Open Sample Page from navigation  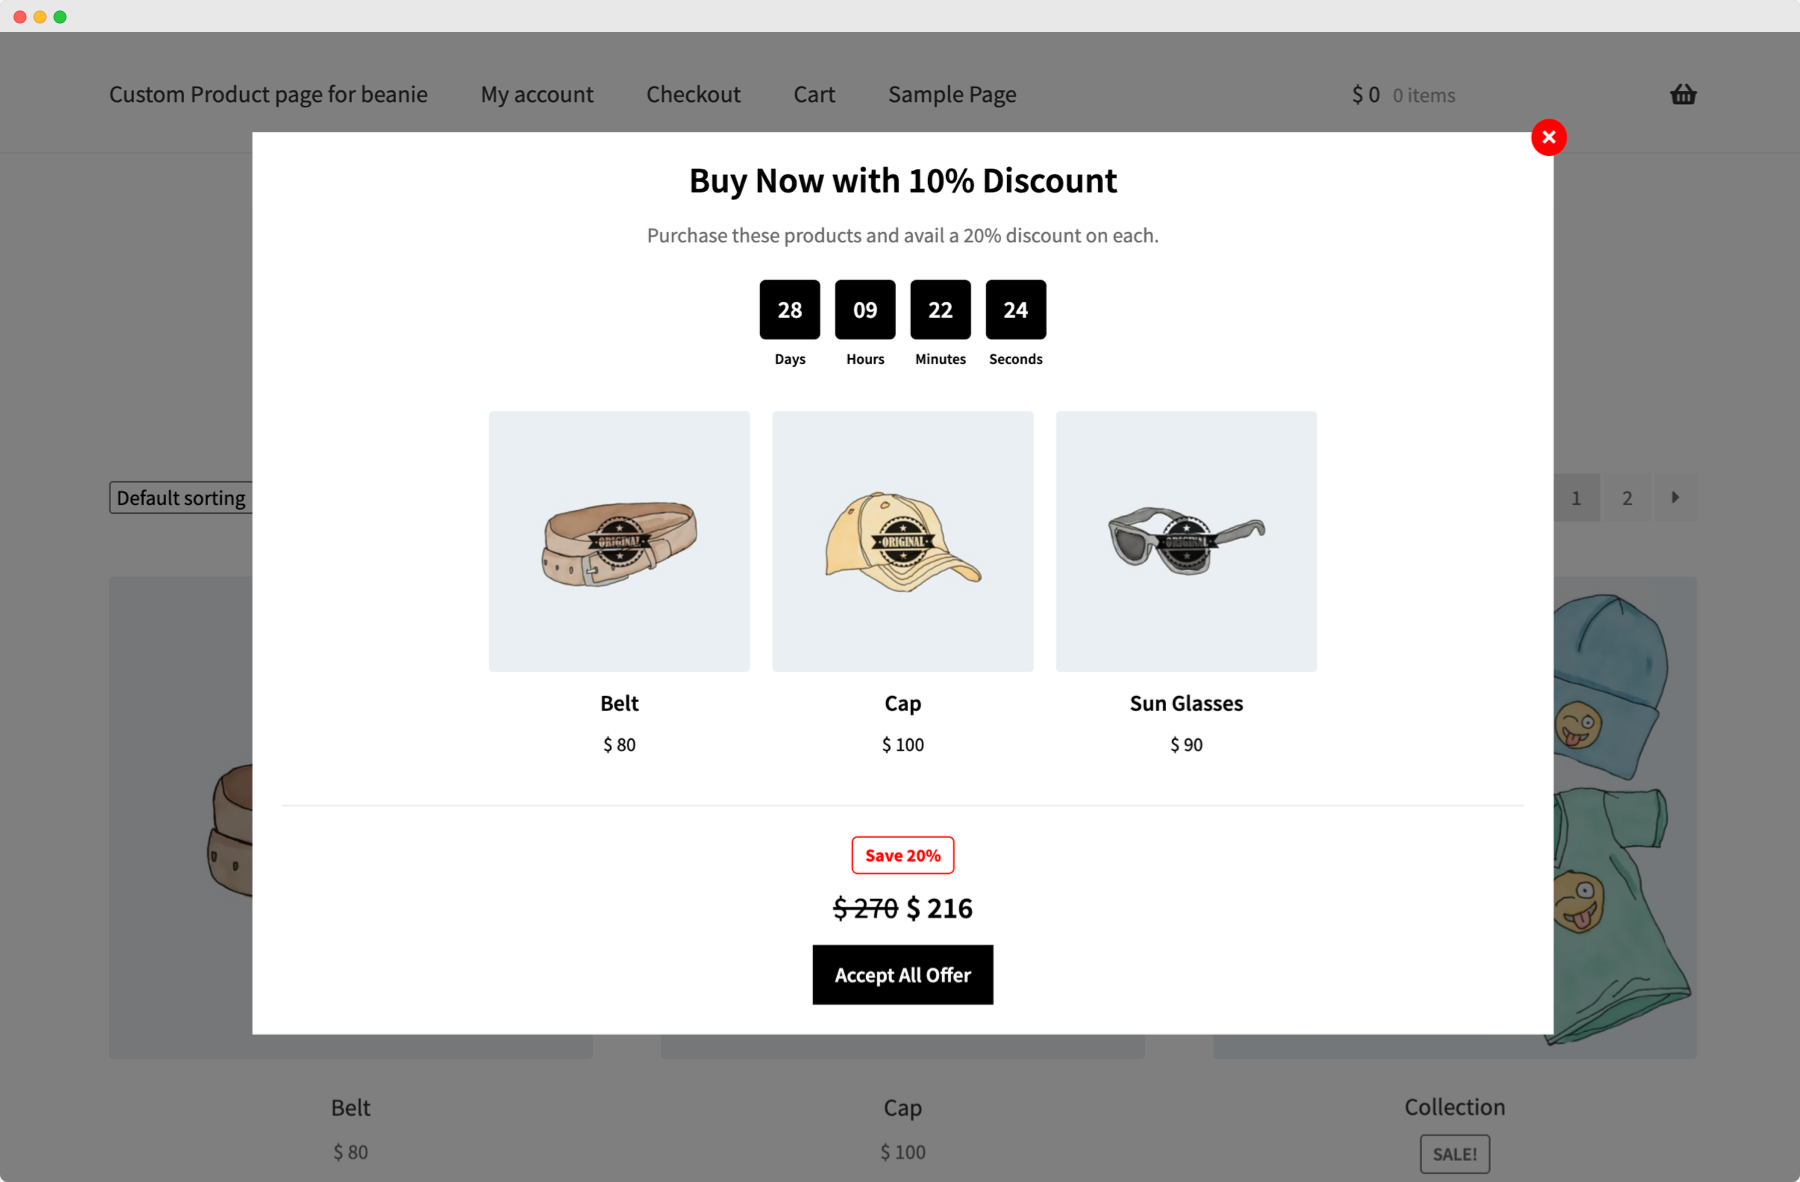coord(952,95)
